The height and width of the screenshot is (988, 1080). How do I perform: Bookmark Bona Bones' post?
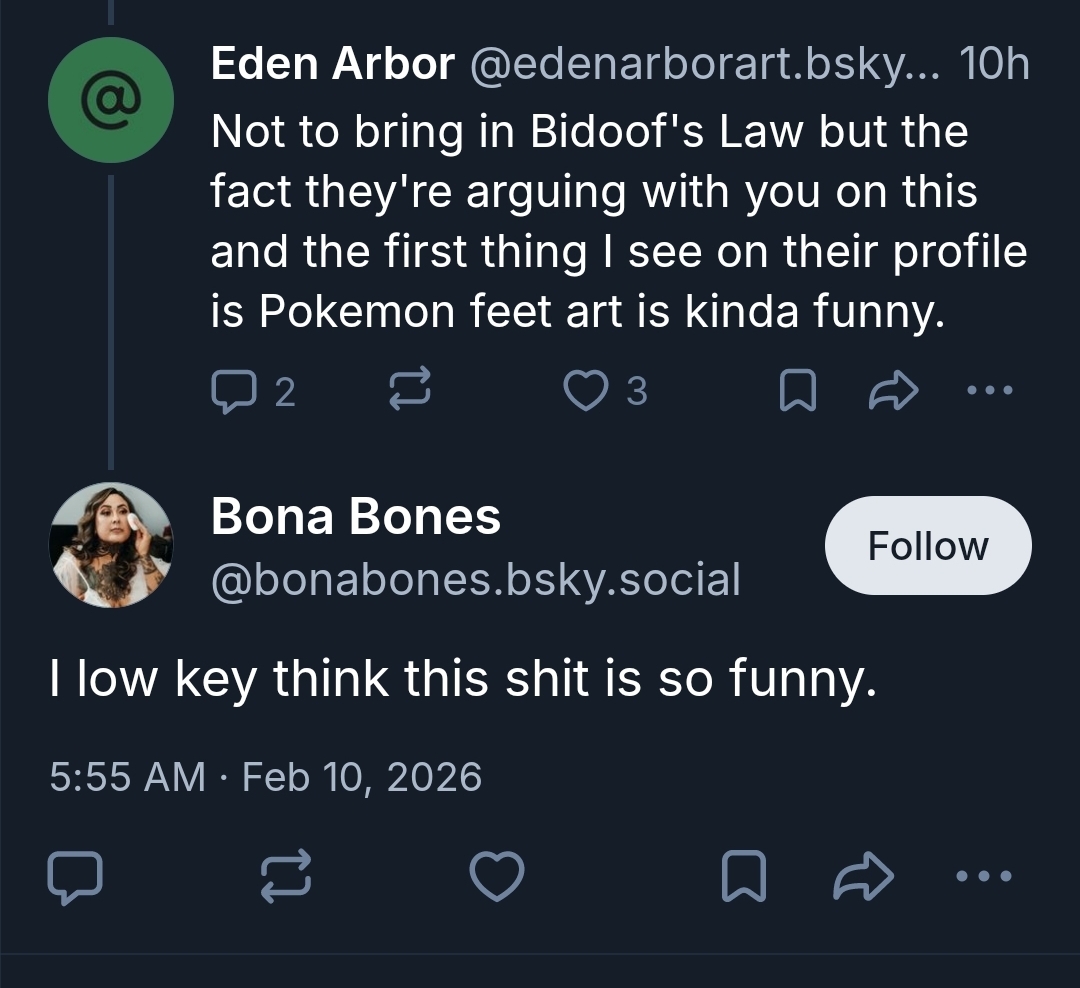743,878
